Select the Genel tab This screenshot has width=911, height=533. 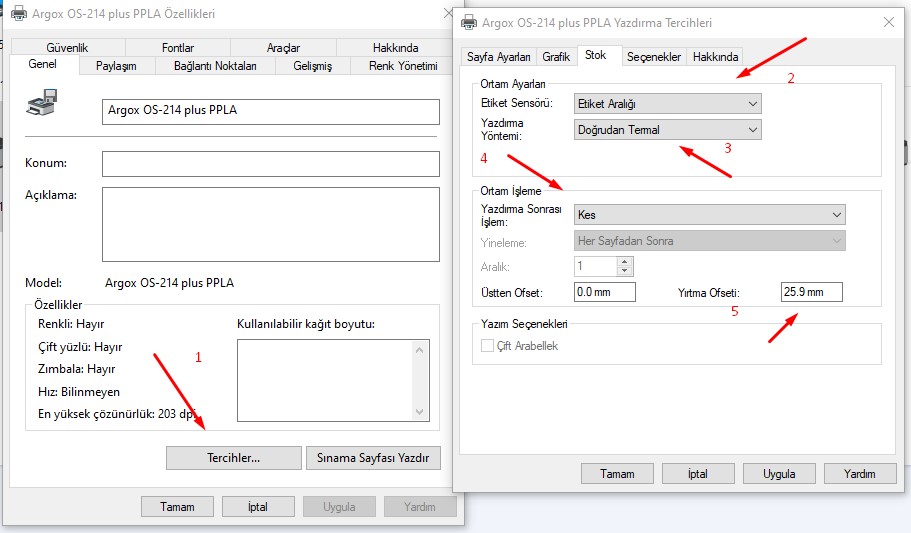point(43,64)
